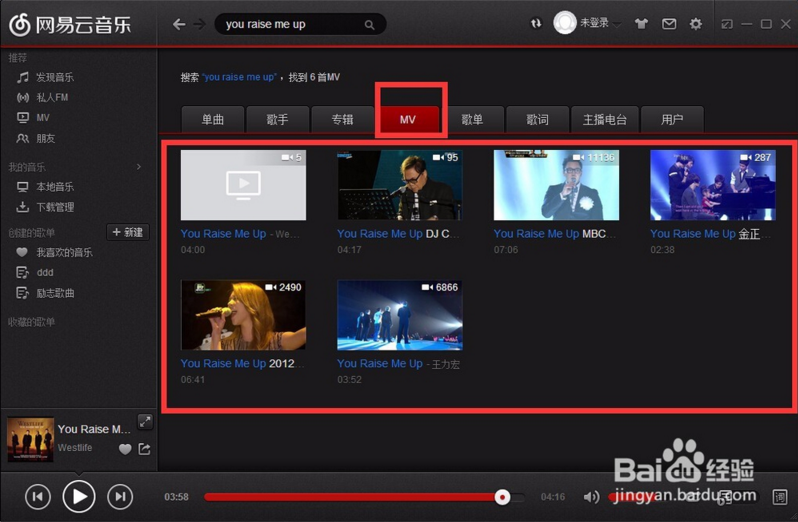
Task: Switch to mini mode icon
Action: tap(727, 24)
